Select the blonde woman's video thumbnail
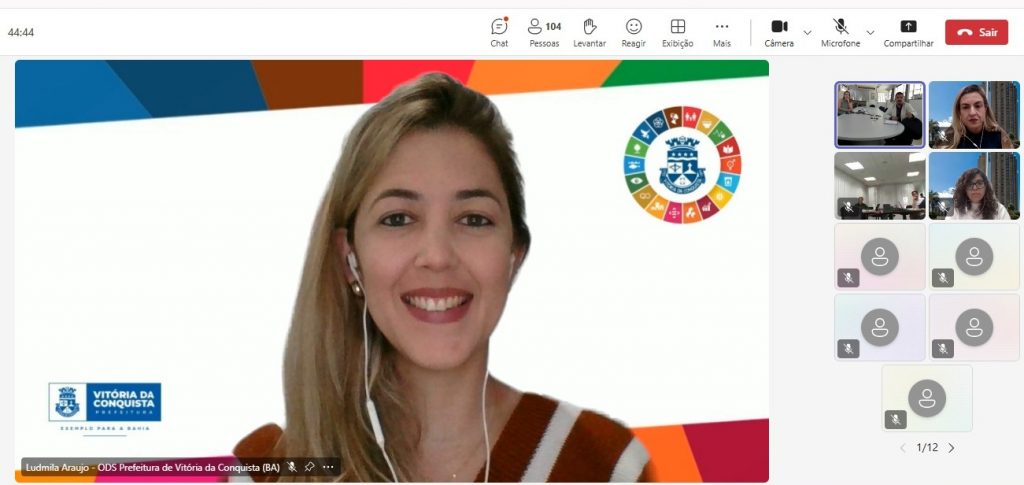The height and width of the screenshot is (485, 1024). [x=974, y=115]
